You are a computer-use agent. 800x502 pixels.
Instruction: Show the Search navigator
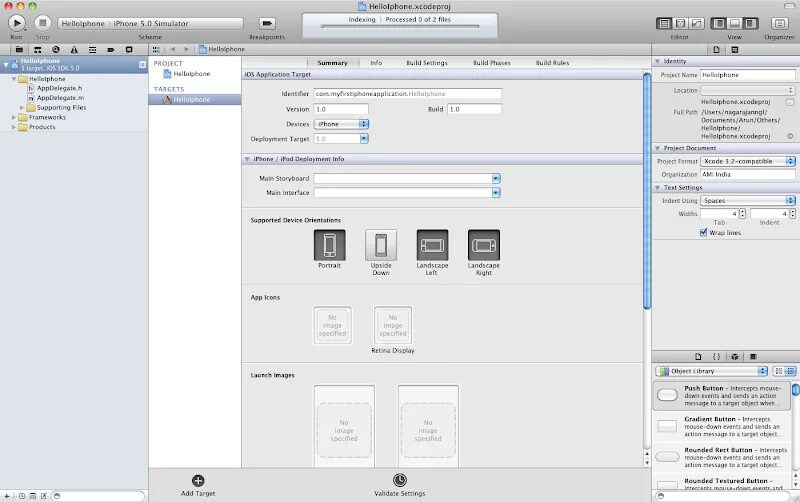[x=56, y=49]
